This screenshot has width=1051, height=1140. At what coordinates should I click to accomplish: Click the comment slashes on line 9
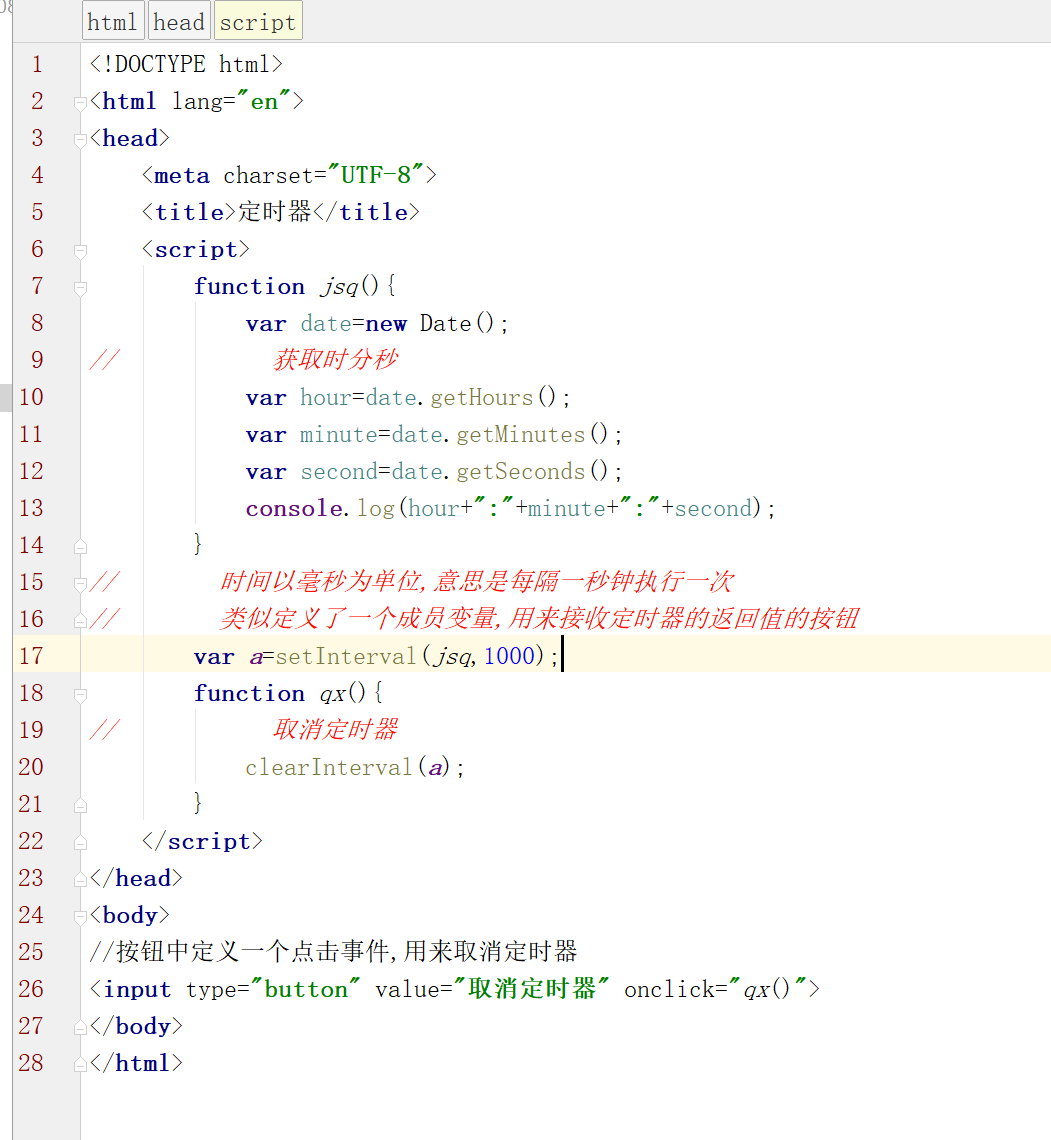coord(105,360)
